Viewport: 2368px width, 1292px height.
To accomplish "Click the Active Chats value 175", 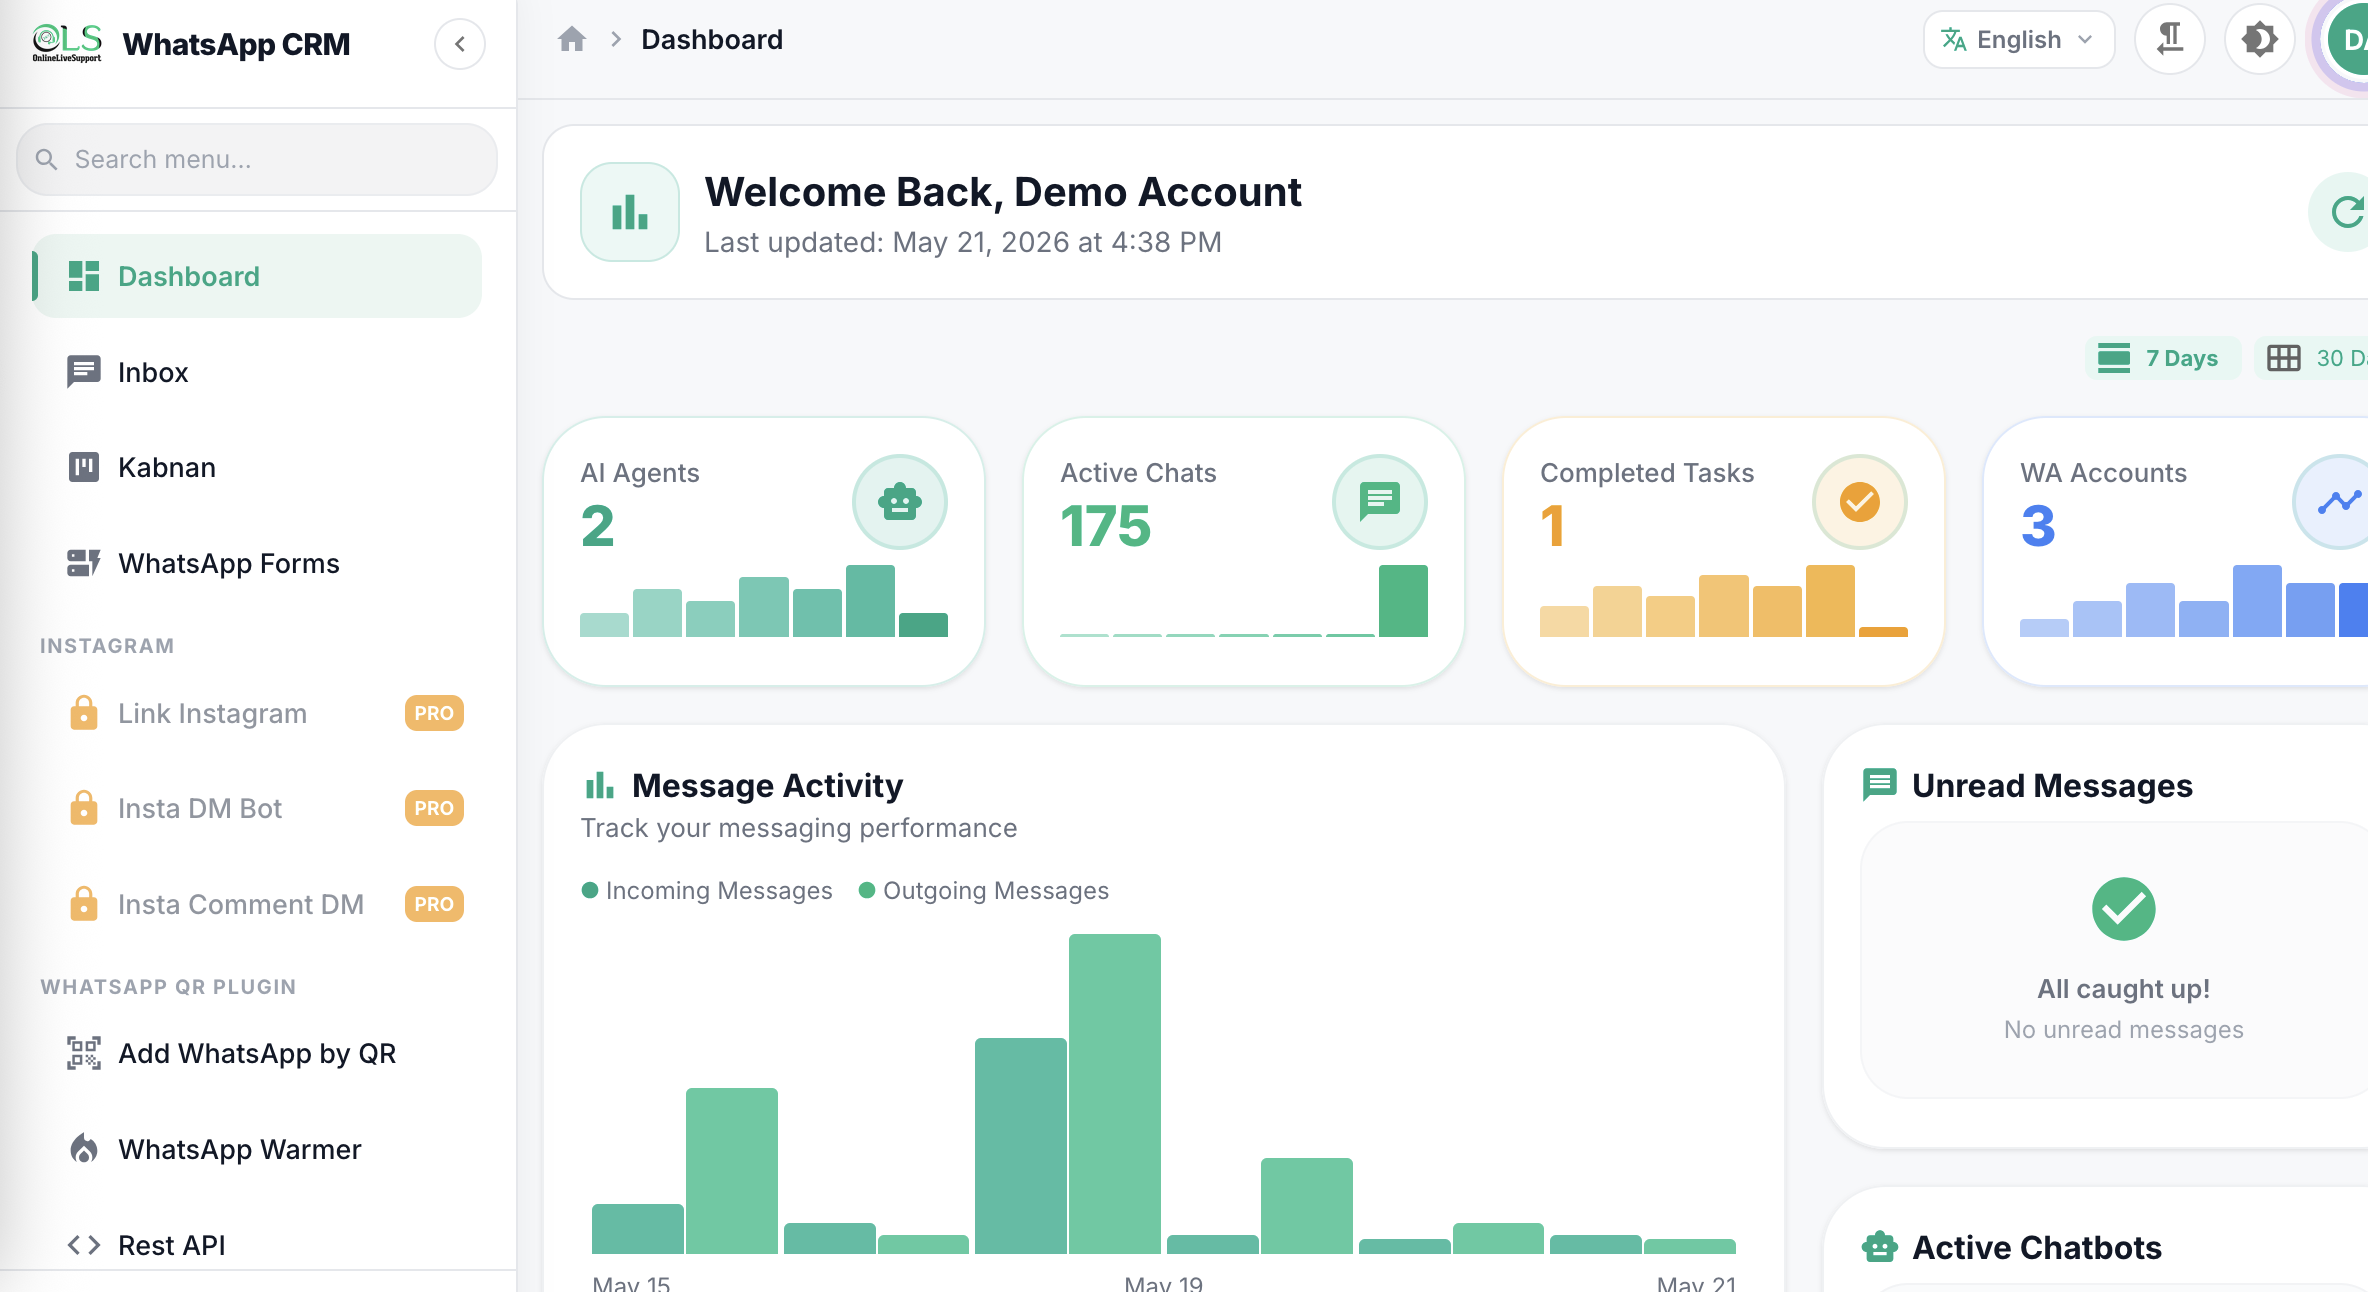I will click(1106, 527).
